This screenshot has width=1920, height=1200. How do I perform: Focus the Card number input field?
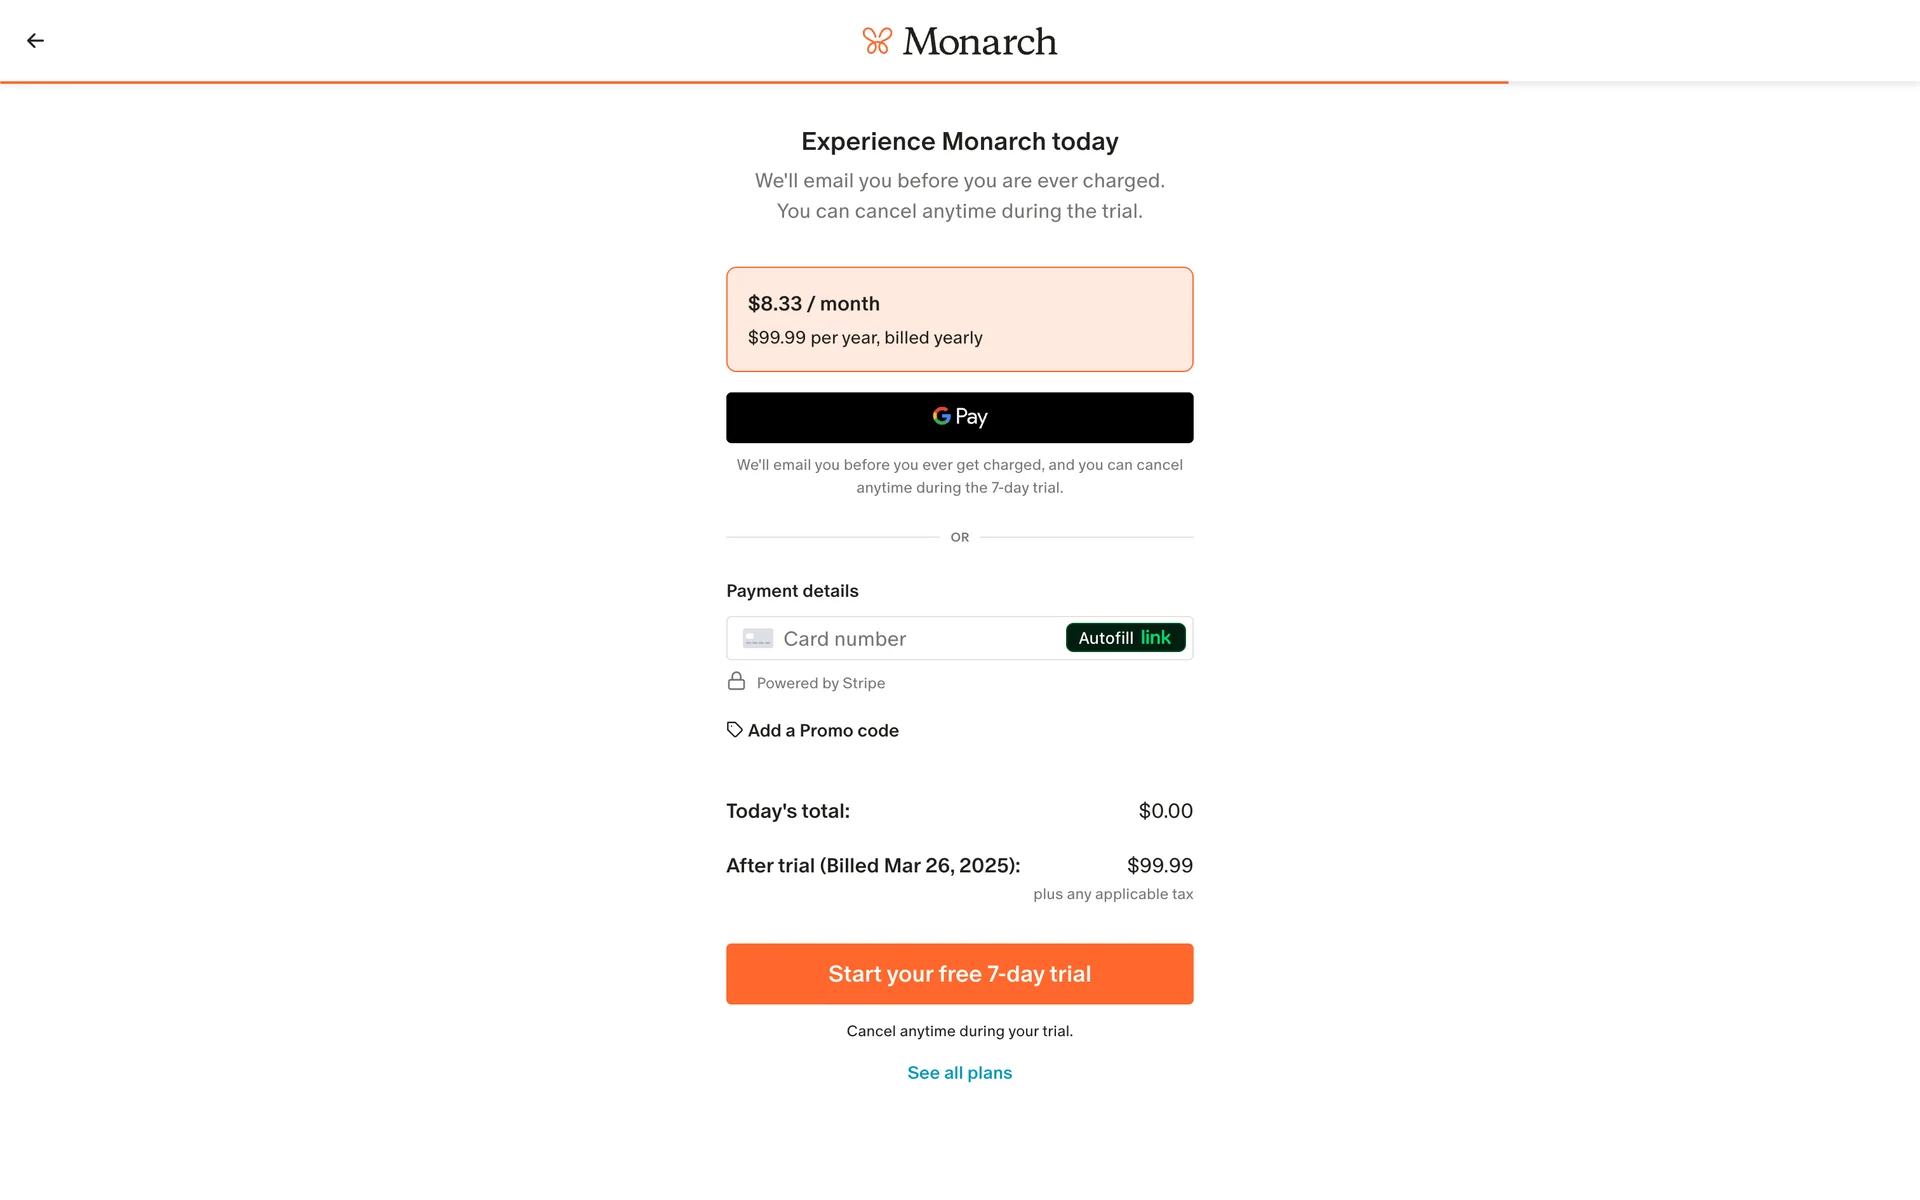(x=915, y=639)
